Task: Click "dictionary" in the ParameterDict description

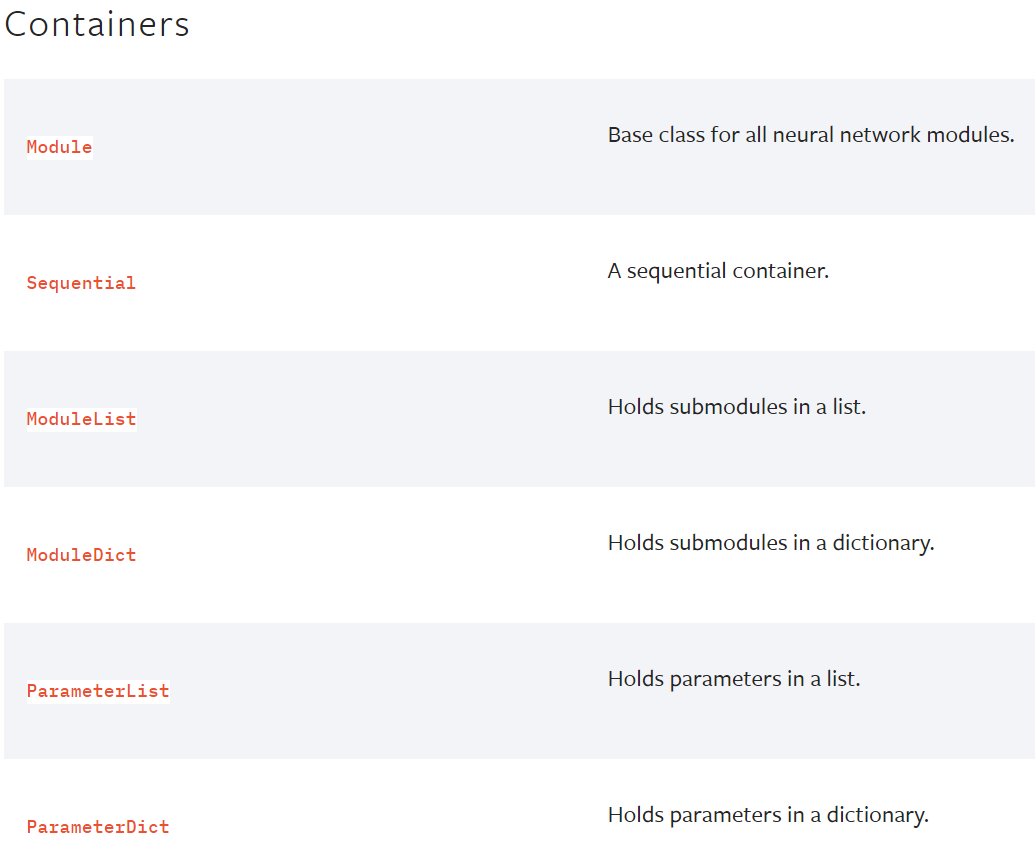Action: (877, 815)
